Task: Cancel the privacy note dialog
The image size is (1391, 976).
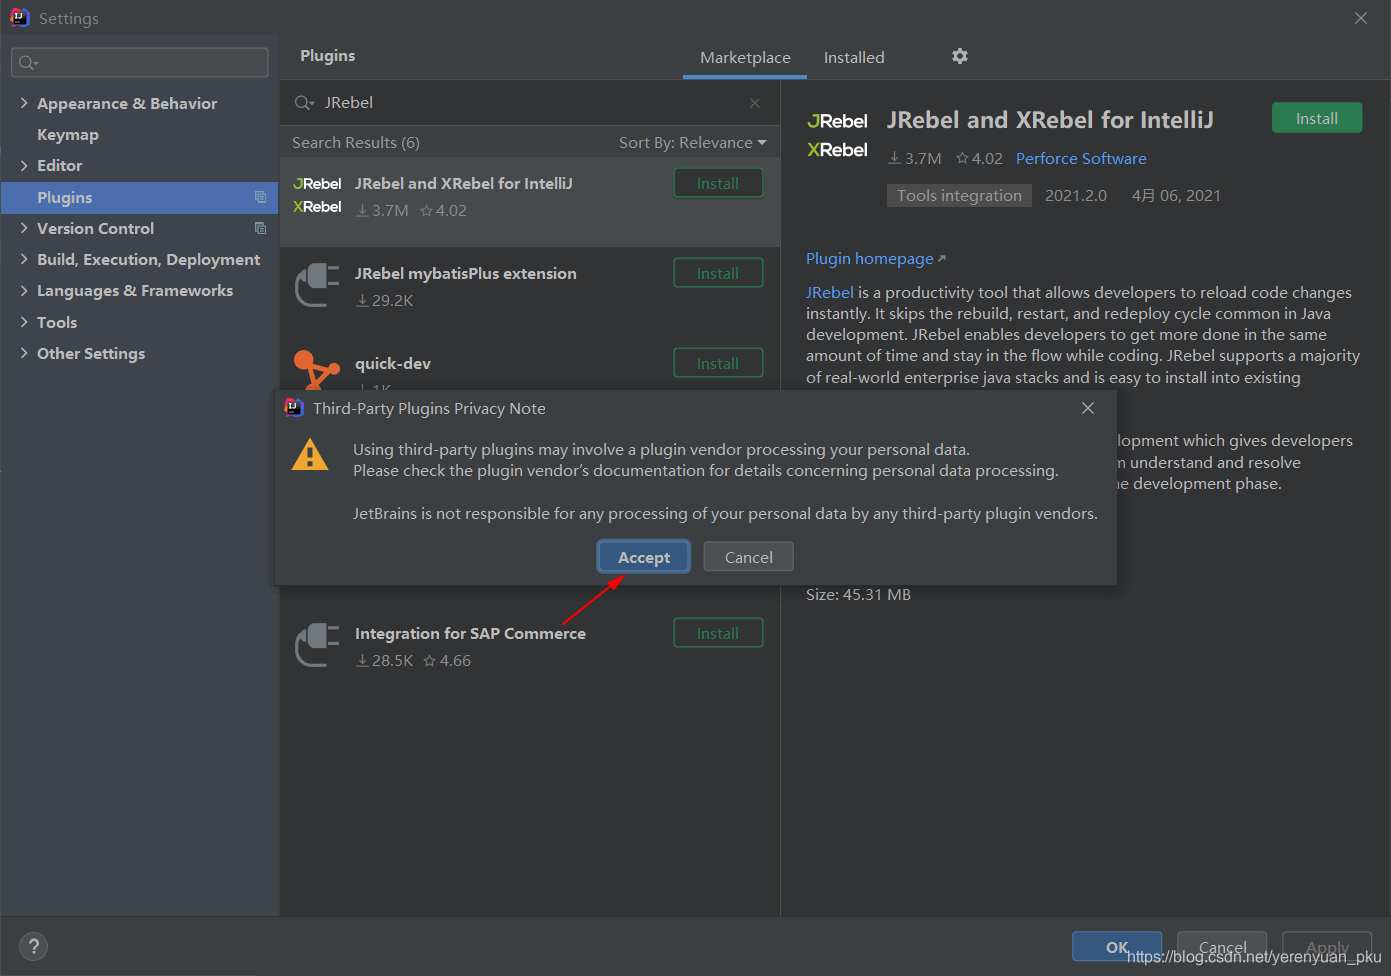Action: click(x=748, y=557)
